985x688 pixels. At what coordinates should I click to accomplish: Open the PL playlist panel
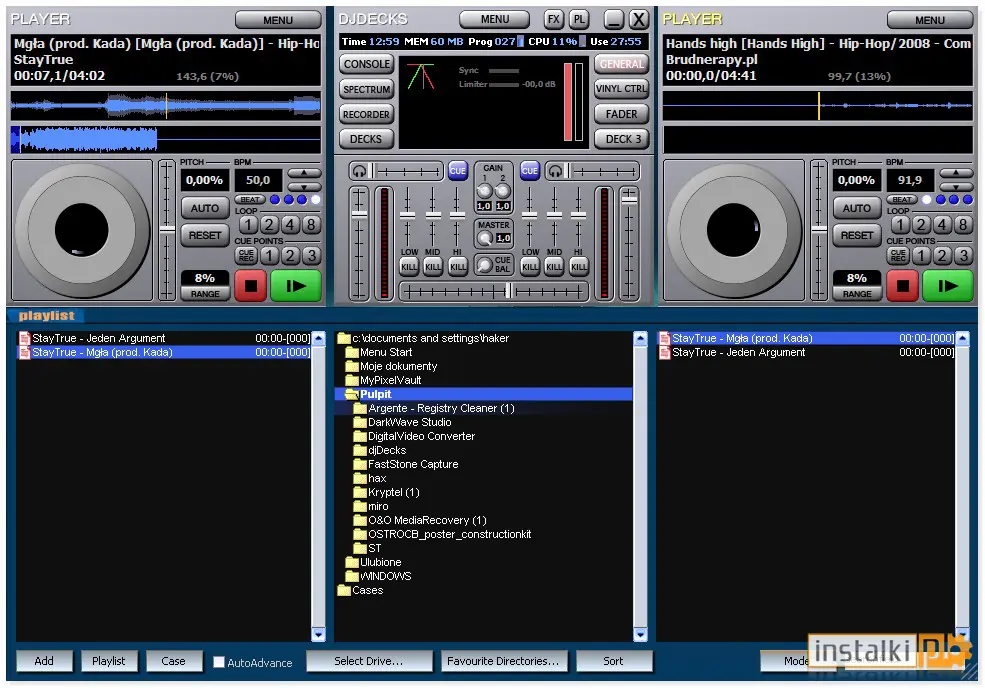click(579, 19)
